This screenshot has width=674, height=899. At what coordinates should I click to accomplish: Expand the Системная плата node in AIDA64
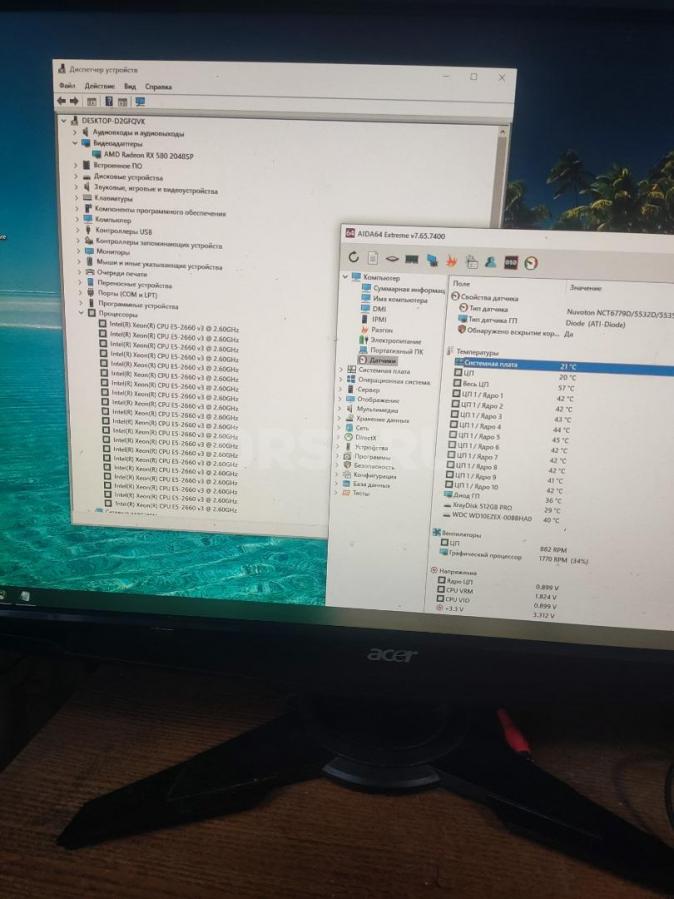(x=339, y=369)
